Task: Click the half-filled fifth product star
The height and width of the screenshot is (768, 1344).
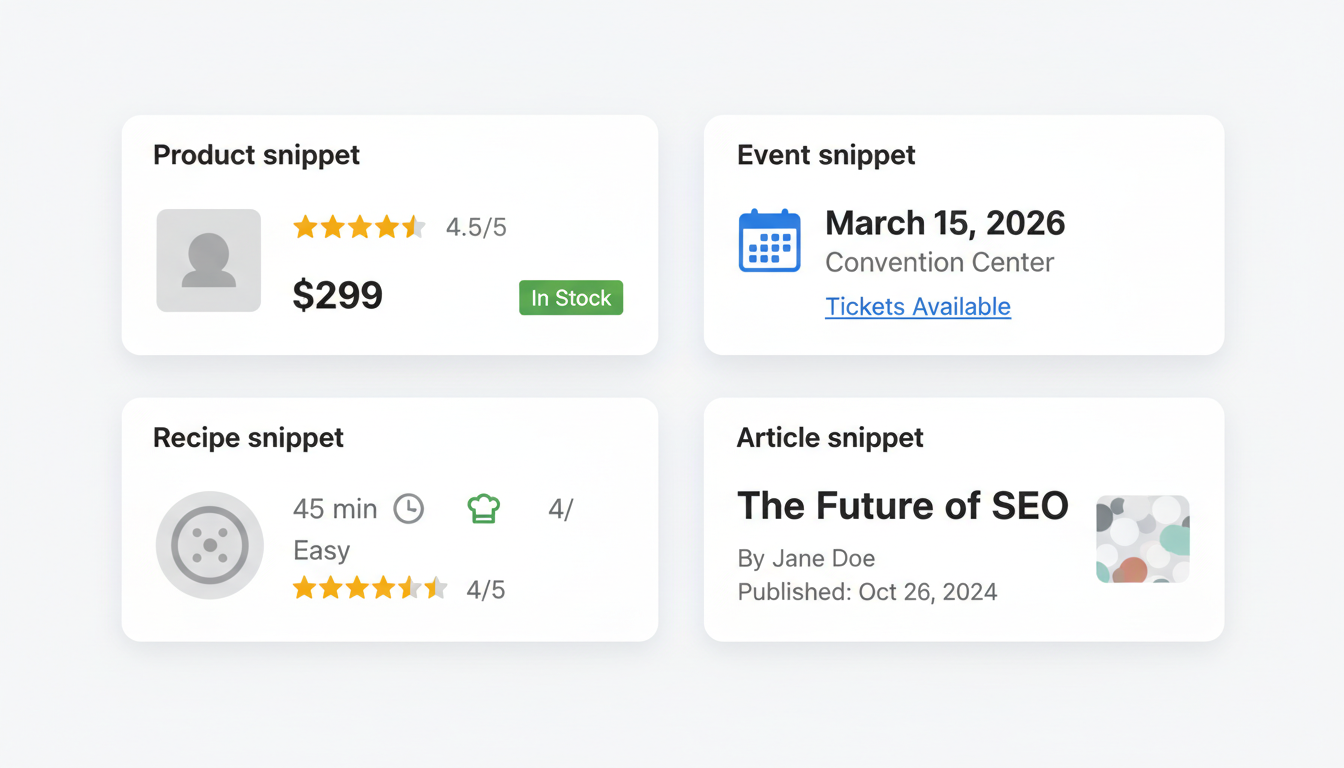Action: [x=415, y=227]
